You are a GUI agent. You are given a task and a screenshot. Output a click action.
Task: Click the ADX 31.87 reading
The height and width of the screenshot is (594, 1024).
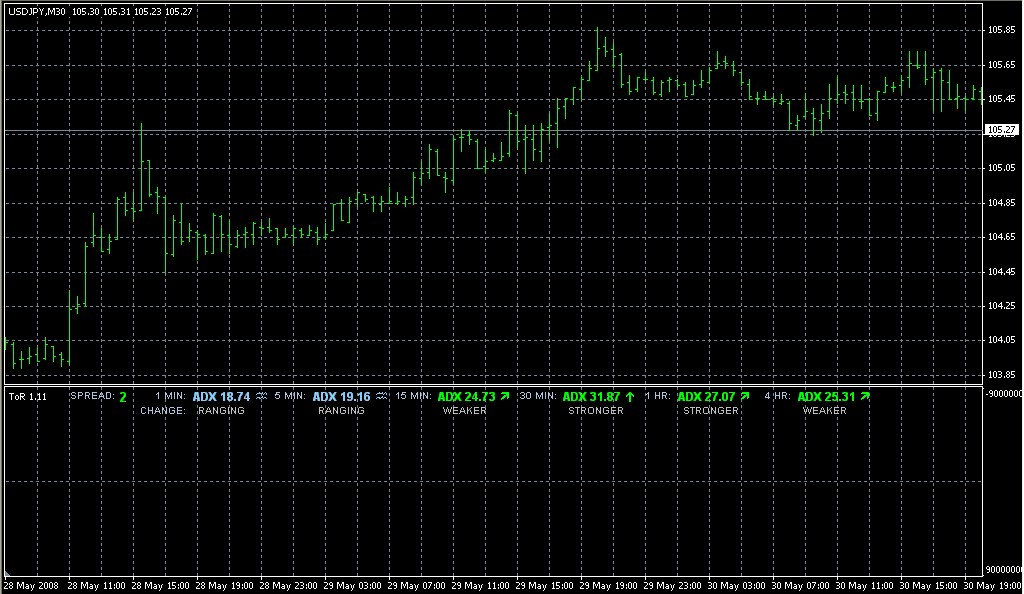point(591,397)
